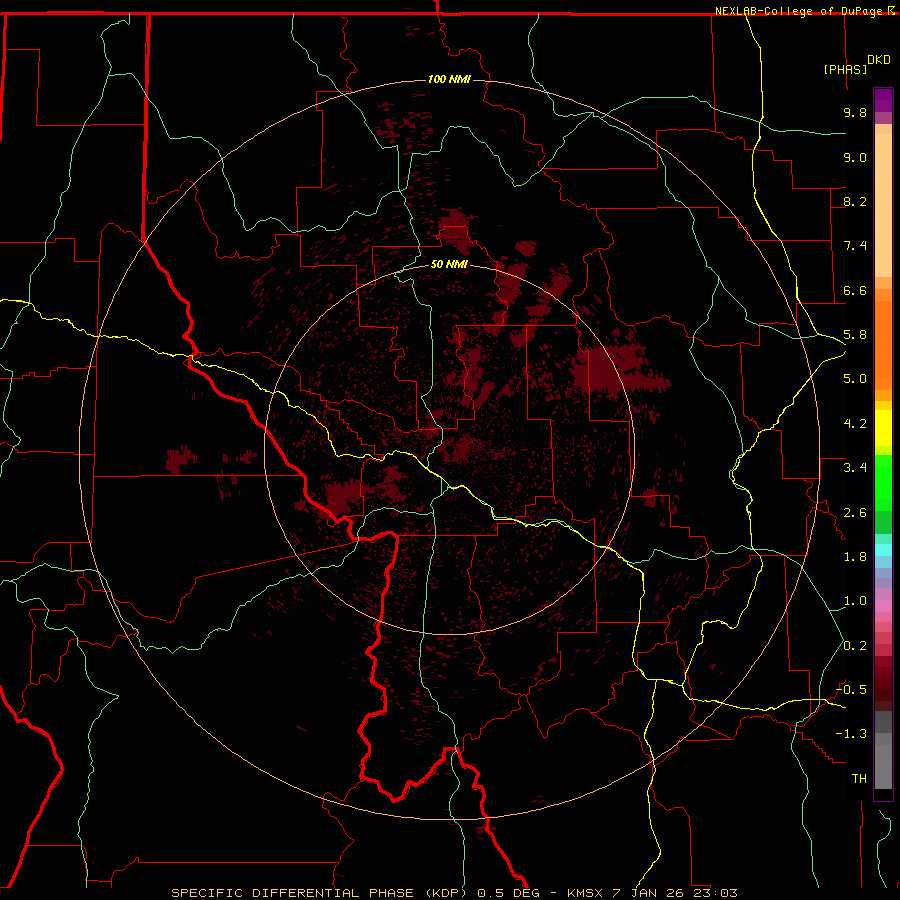Image resolution: width=900 pixels, height=900 pixels.
Task: Pick the pink segment of color bar
Action: (883, 606)
